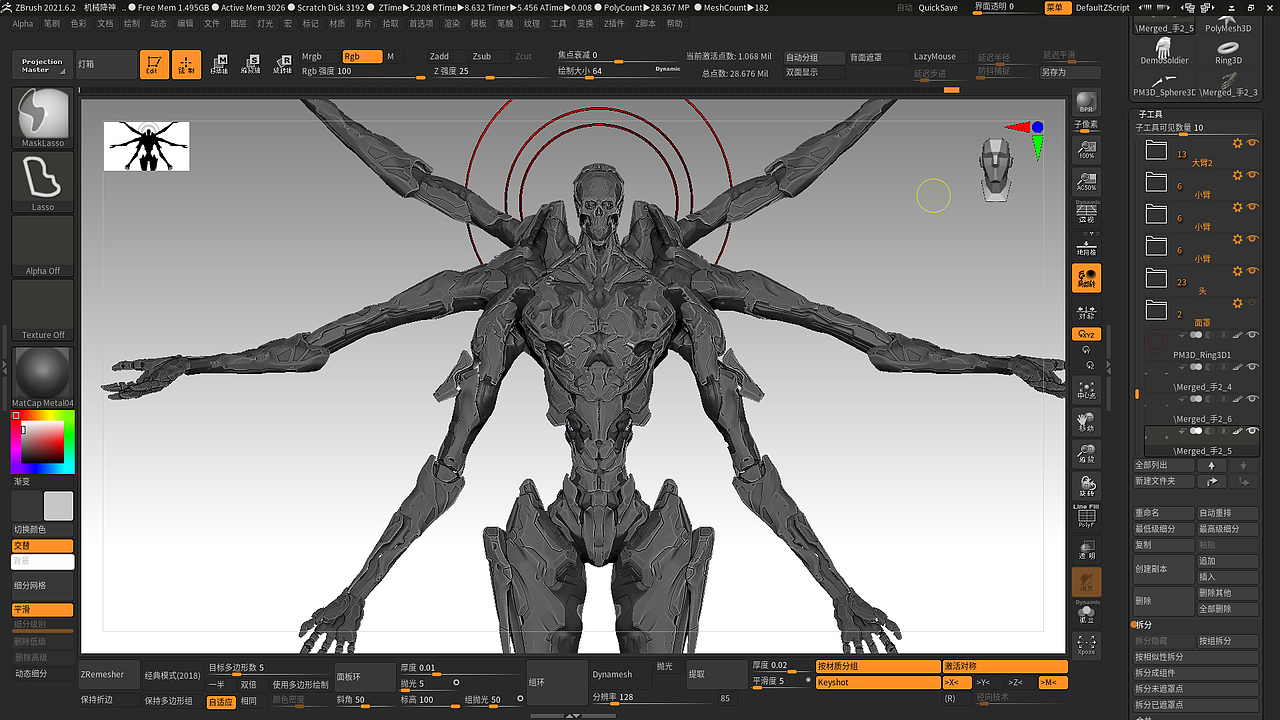Render with the BPR icon
Image resolution: width=1280 pixels, height=720 pixels.
[1086, 103]
